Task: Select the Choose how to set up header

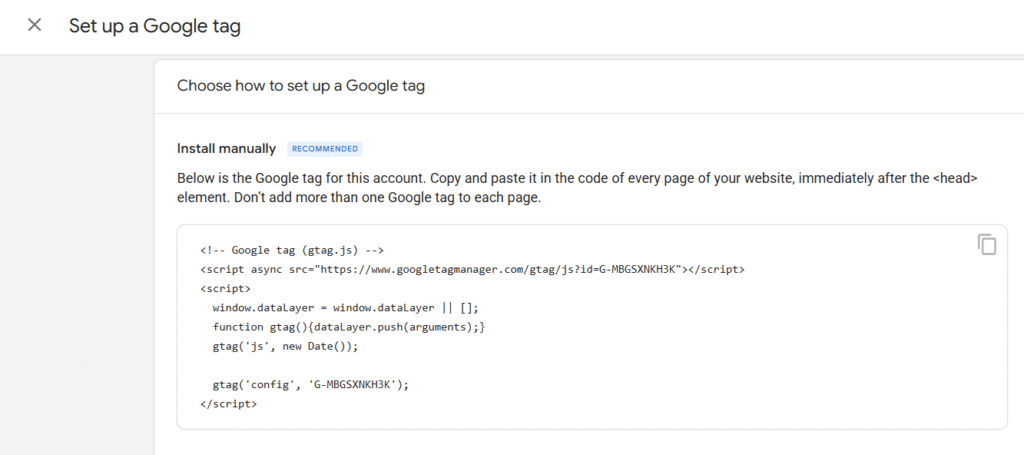Action: pyautogui.click(x=301, y=86)
